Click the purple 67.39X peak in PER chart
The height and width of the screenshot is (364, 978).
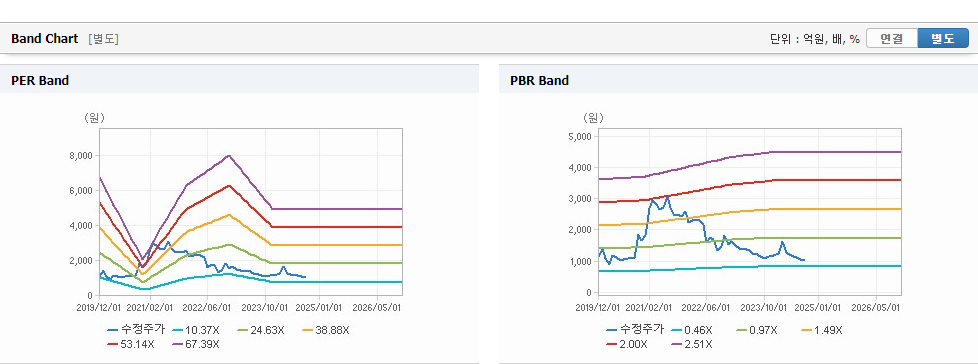[x=229, y=156]
